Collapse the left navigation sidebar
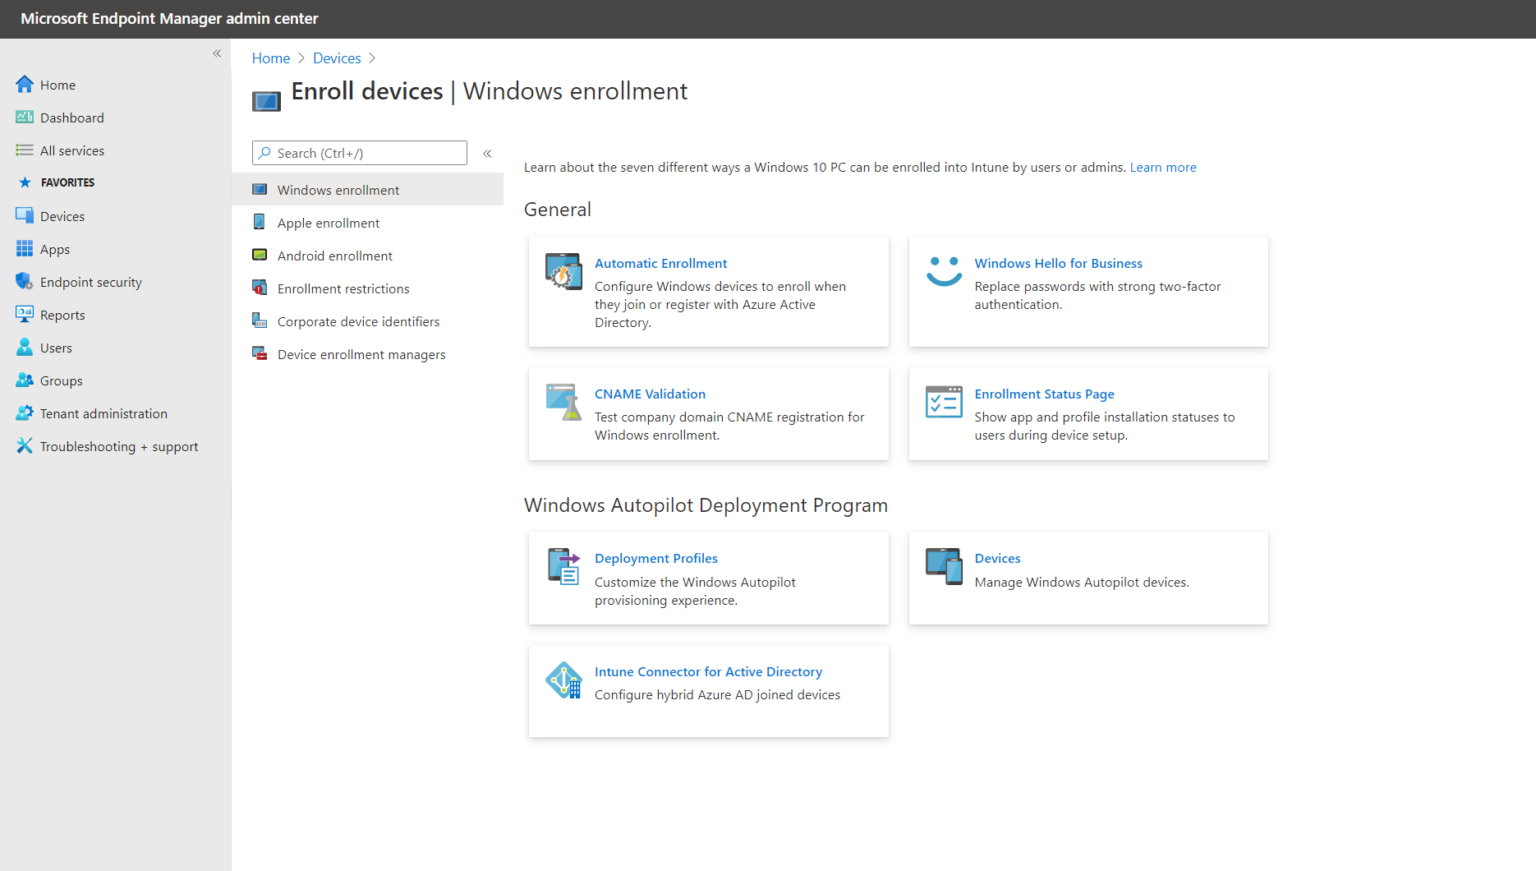1536x871 pixels. pos(217,54)
